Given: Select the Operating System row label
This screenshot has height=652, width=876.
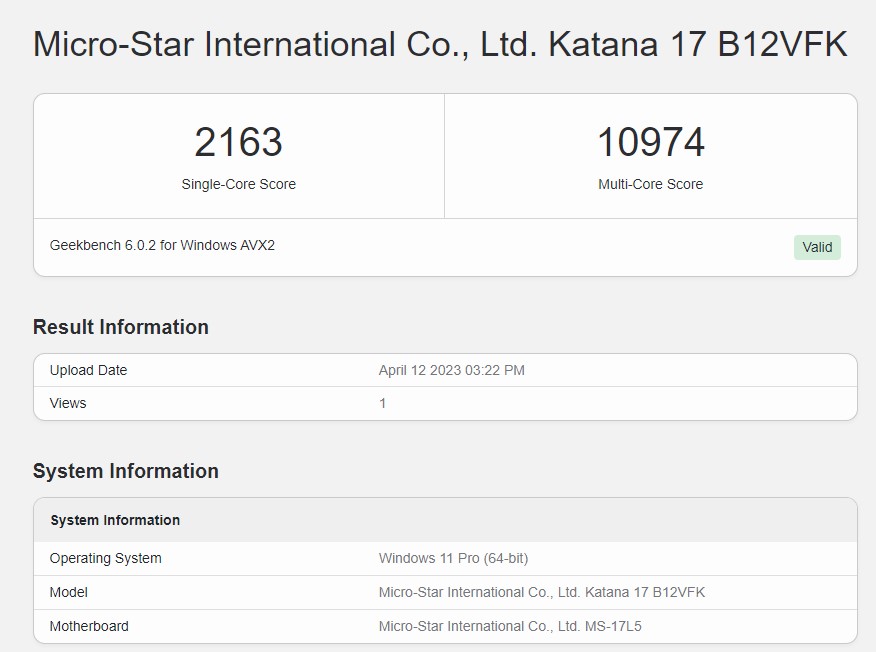Looking at the screenshot, I should coord(105,558).
